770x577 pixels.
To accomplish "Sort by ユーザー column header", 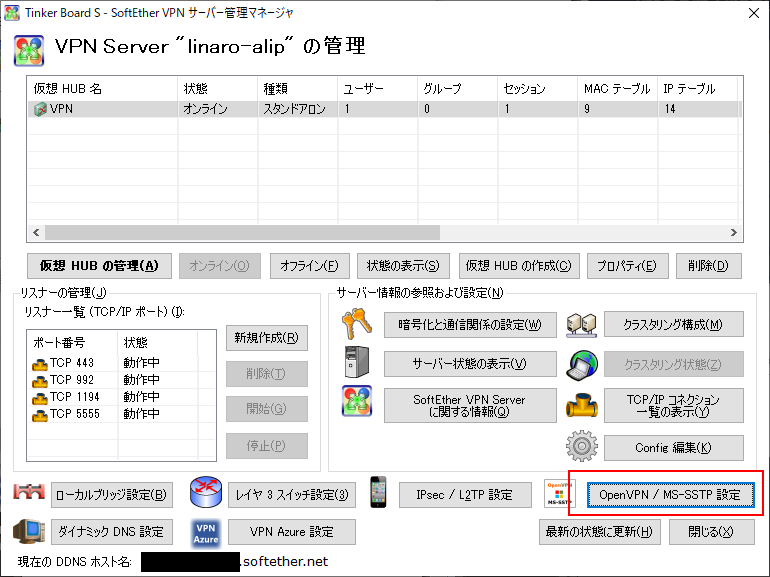I will [378, 89].
